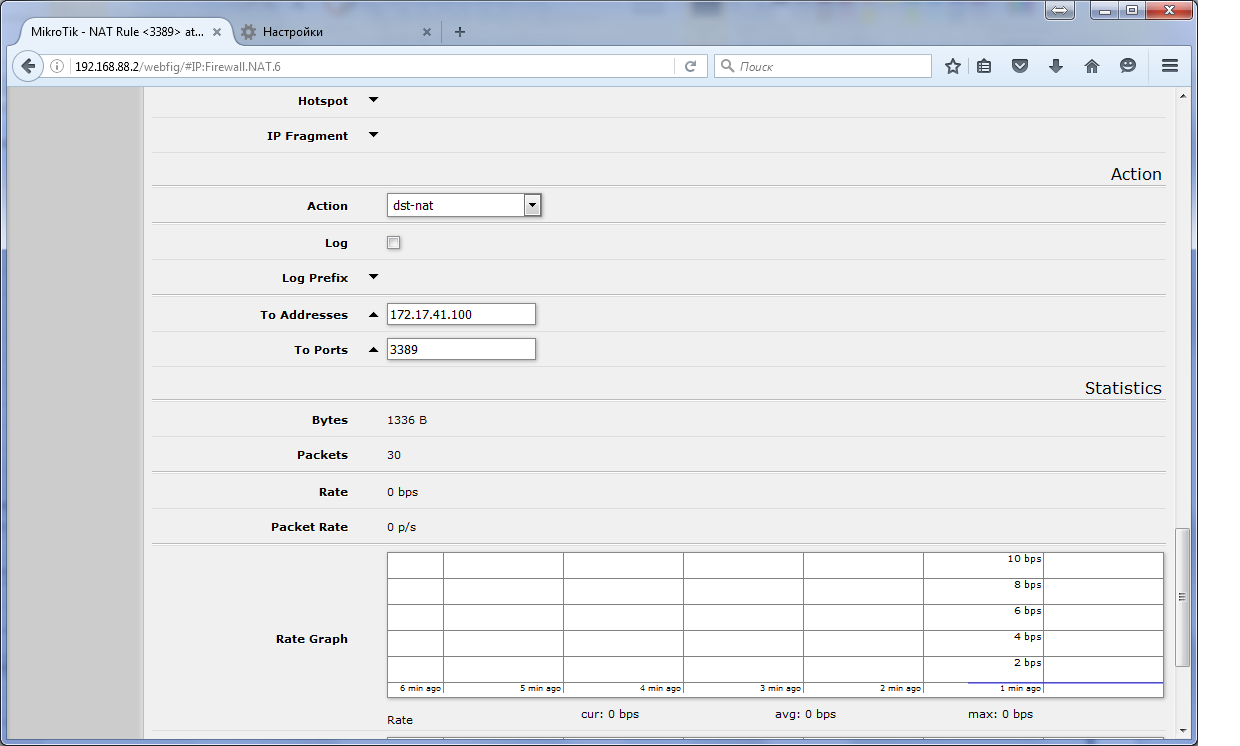Bookmark this page with the star icon
The width and height of the screenshot is (1240, 746).
(x=952, y=66)
